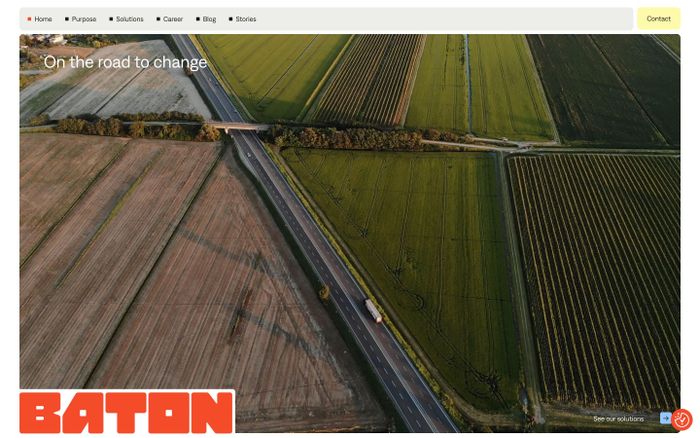Click the square marker beside Solutions
Viewport: 700px width, 438px height.
click(111, 19)
